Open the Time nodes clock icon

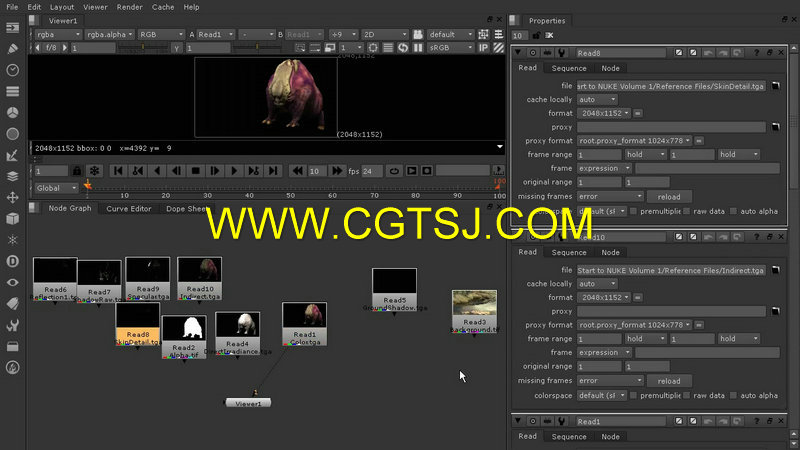click(x=12, y=70)
